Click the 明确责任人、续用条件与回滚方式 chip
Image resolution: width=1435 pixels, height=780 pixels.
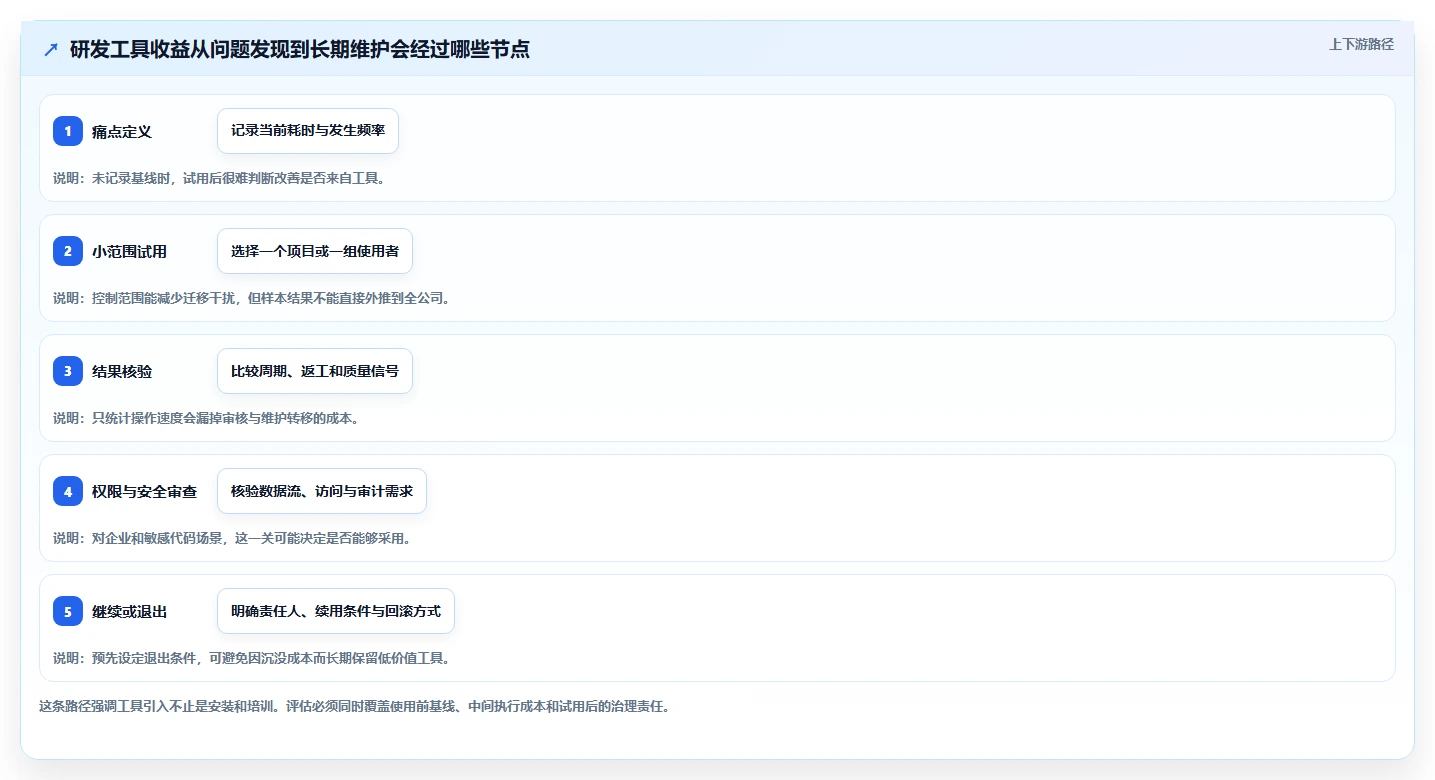click(336, 611)
